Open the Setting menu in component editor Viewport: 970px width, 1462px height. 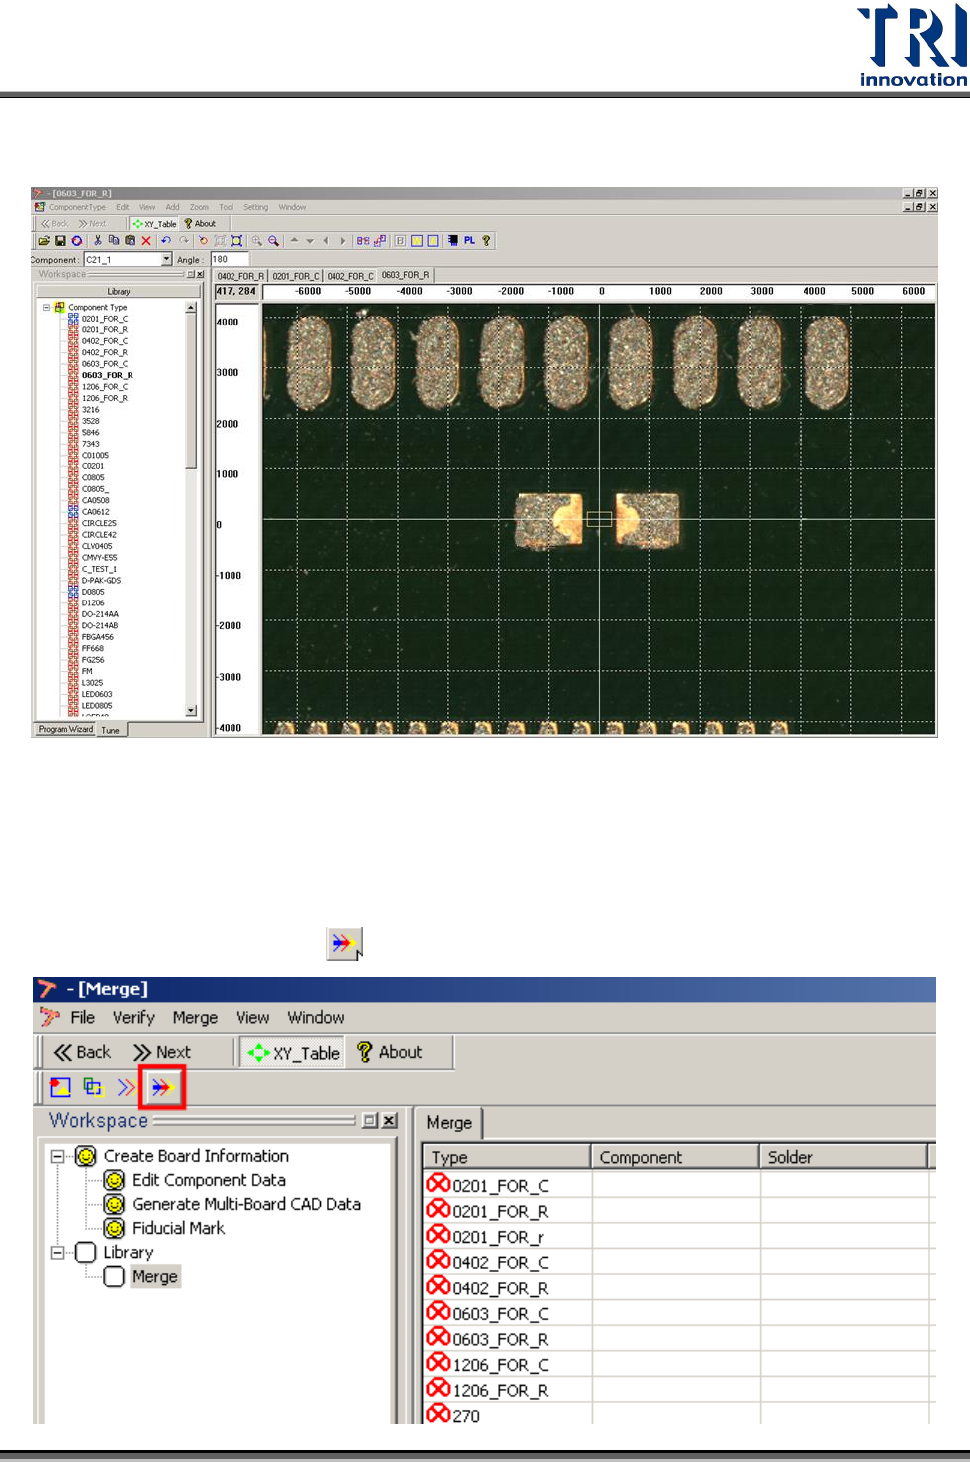point(256,207)
